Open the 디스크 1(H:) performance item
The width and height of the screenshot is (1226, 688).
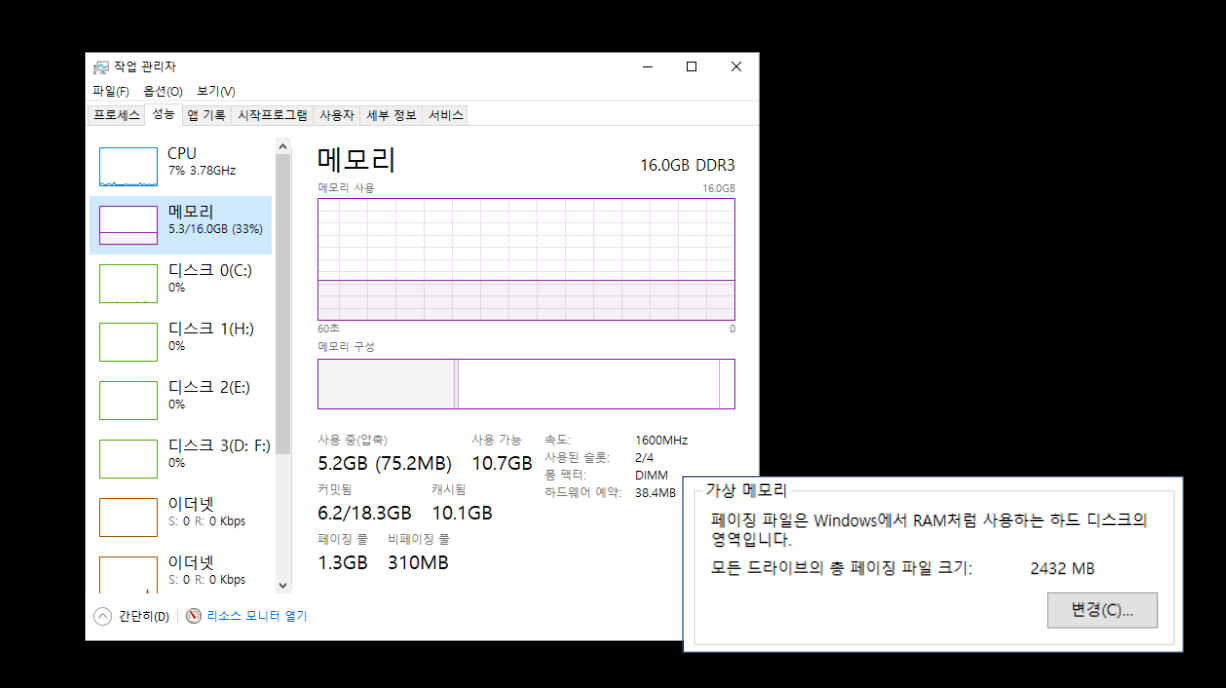point(181,342)
